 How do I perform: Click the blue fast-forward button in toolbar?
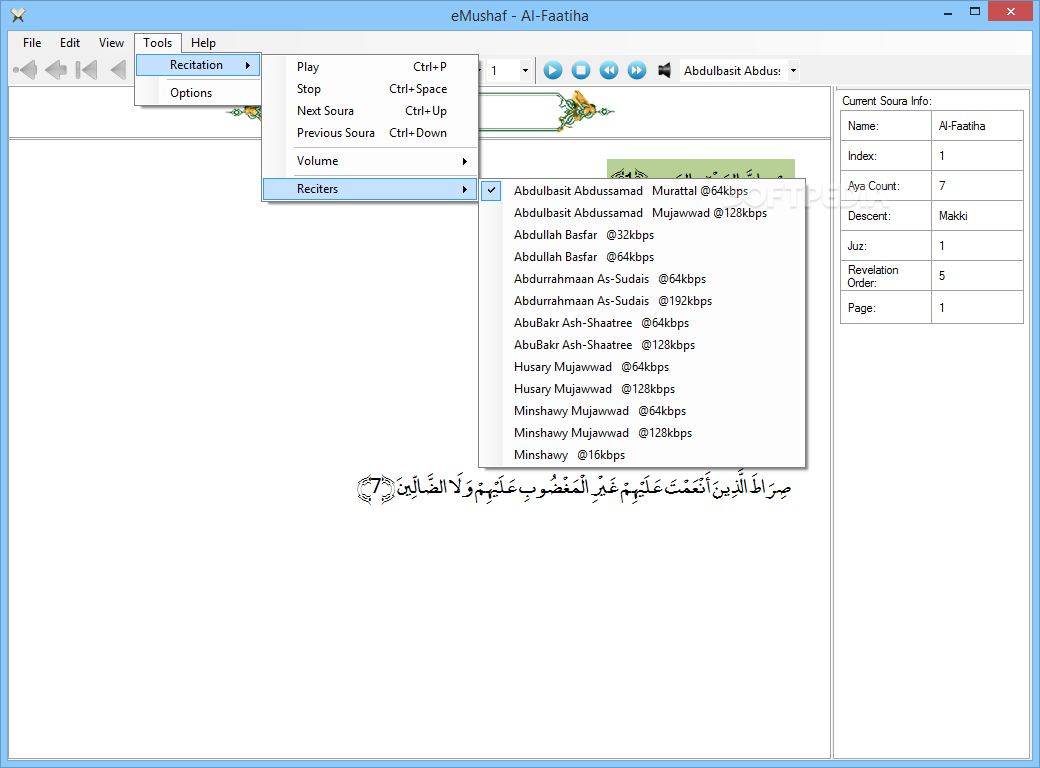click(x=637, y=70)
